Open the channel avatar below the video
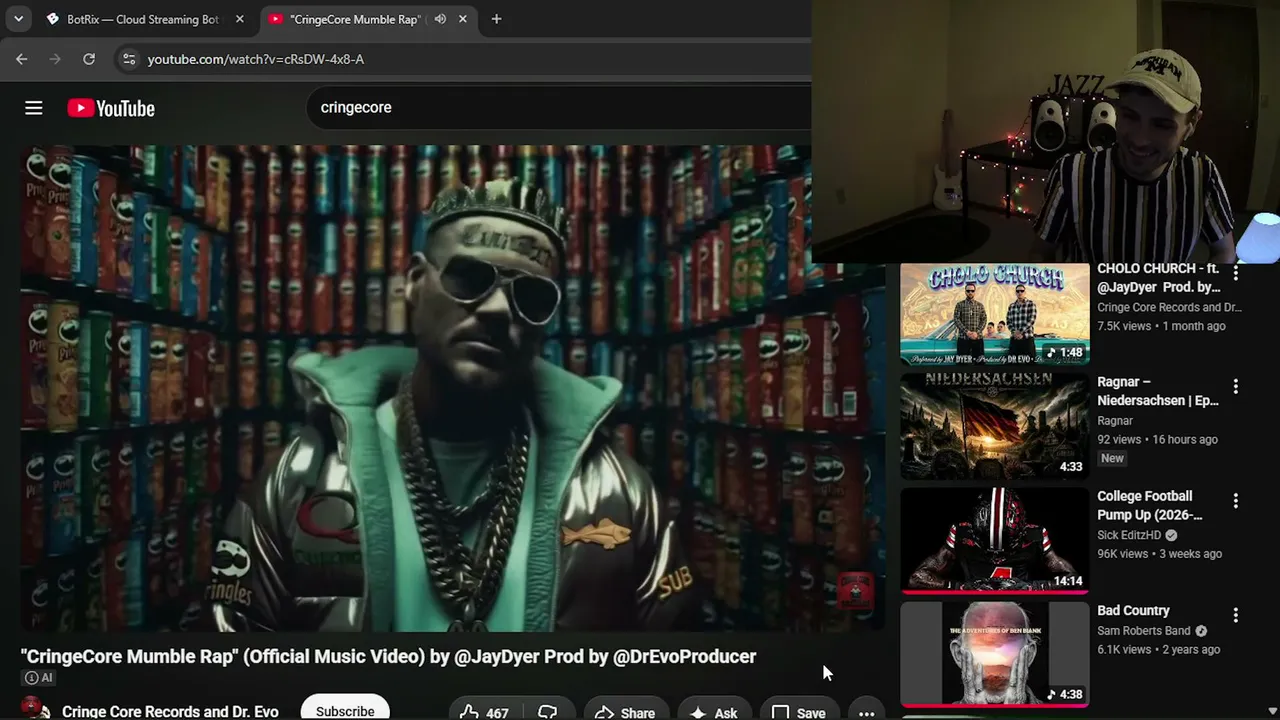1280x720 pixels. [x=36, y=709]
